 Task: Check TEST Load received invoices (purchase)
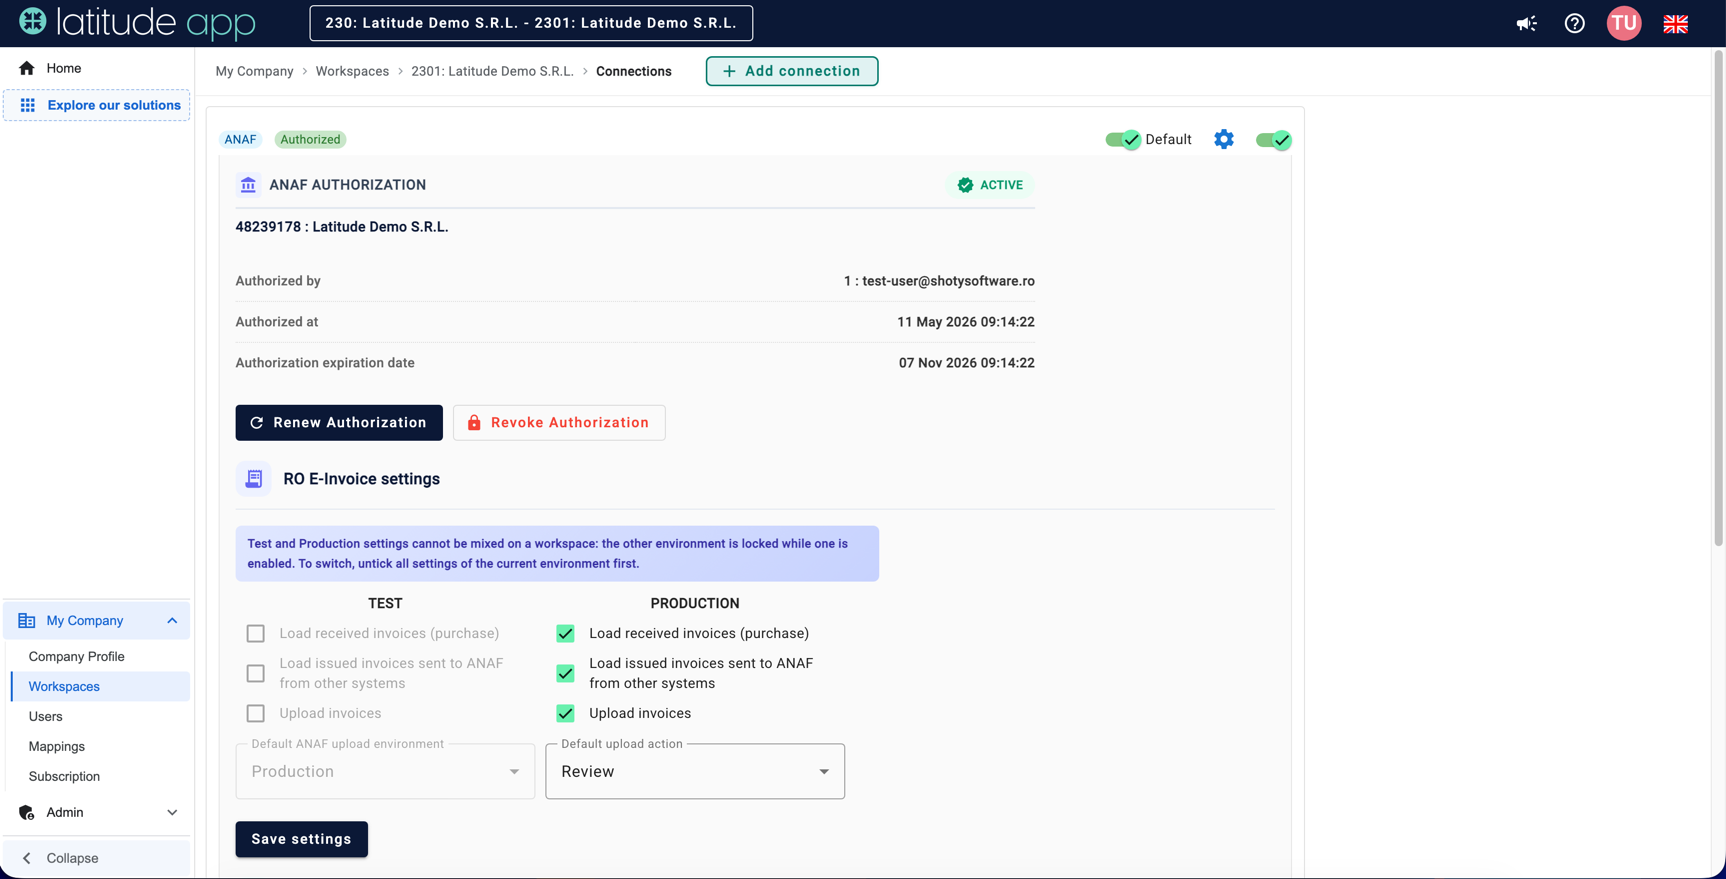[x=256, y=633]
